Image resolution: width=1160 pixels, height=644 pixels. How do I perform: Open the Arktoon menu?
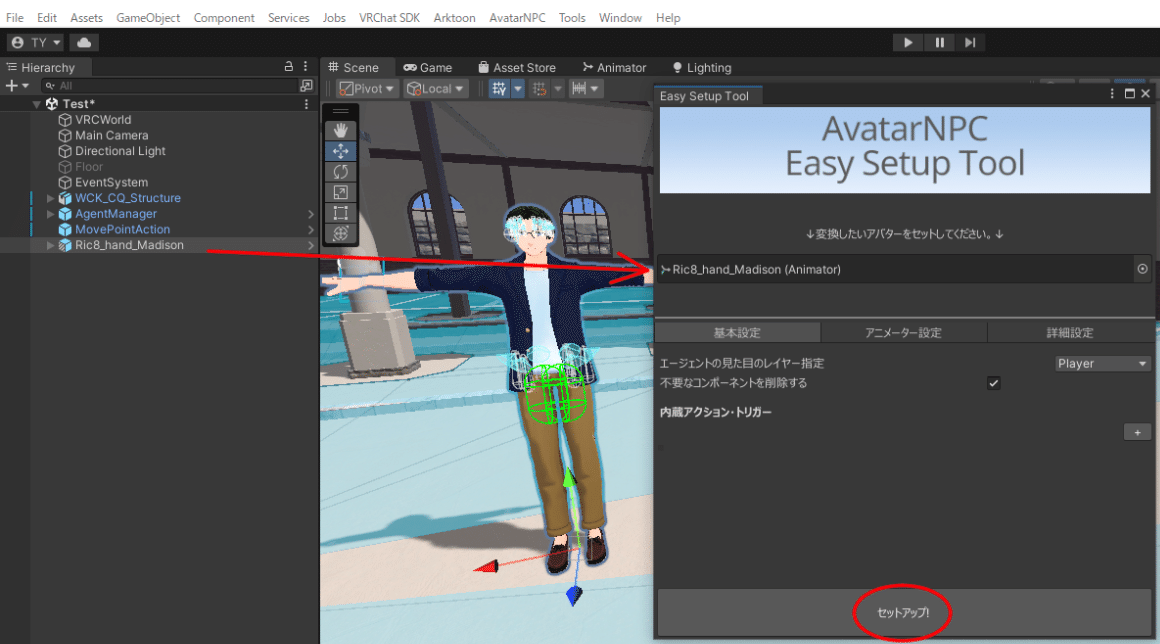454,18
